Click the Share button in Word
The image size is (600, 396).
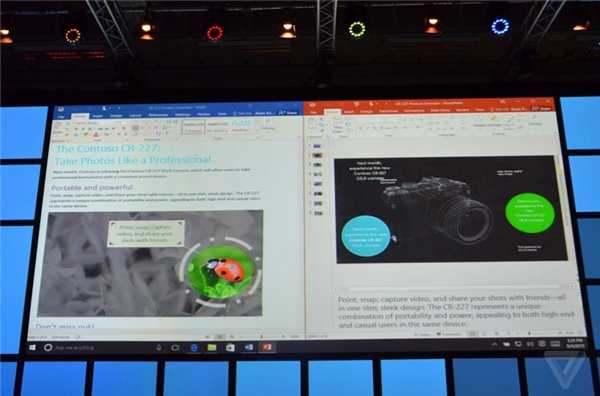pos(288,112)
